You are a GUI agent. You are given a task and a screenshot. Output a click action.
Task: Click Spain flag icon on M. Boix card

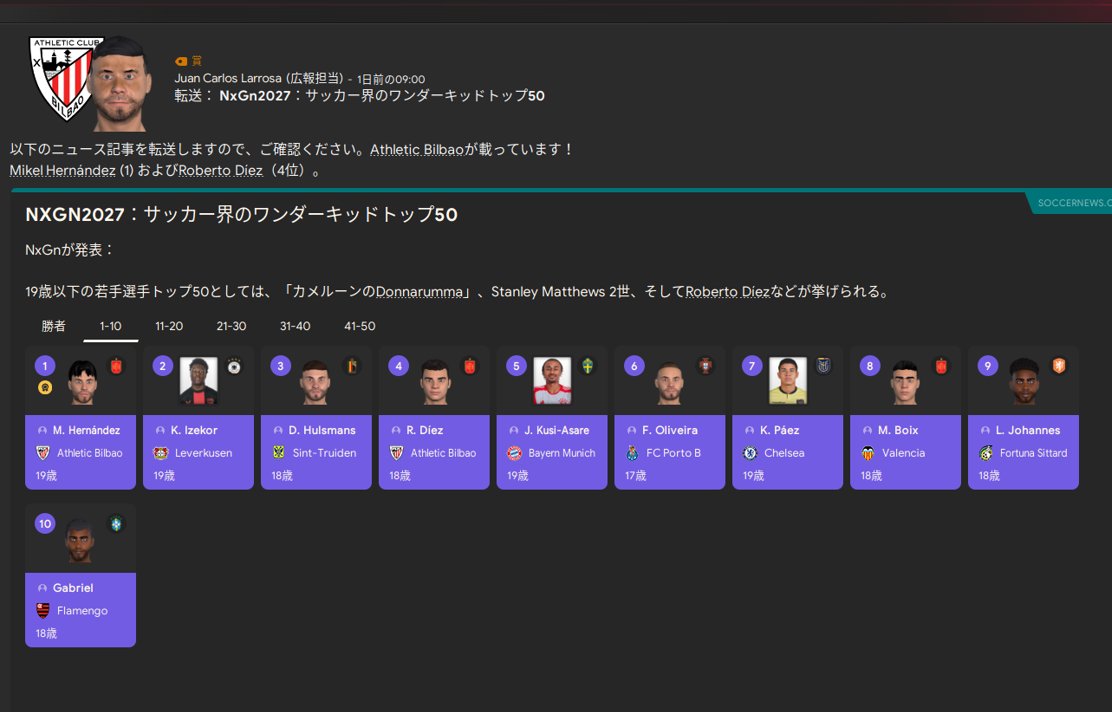coord(941,366)
